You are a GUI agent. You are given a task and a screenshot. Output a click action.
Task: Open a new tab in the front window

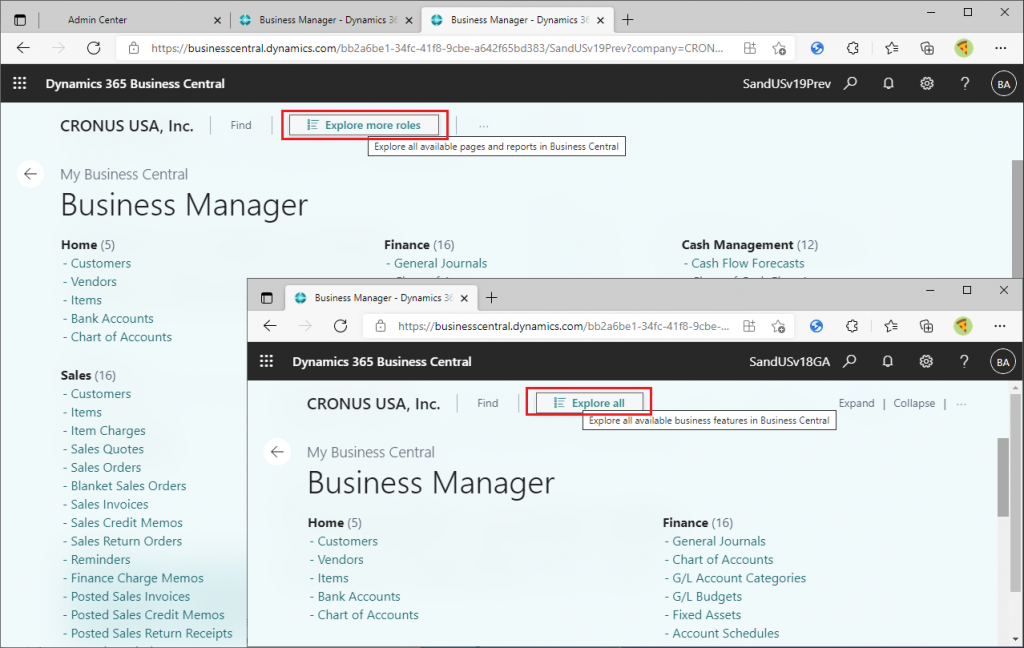point(492,298)
